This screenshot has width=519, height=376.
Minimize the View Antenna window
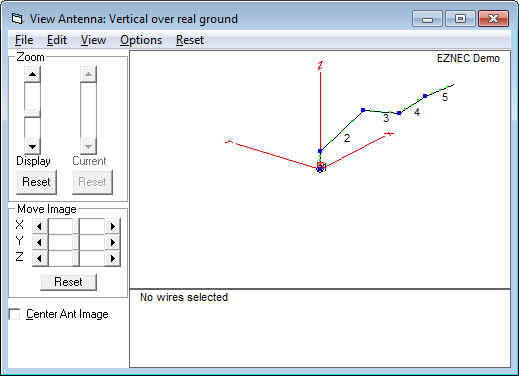point(427,19)
